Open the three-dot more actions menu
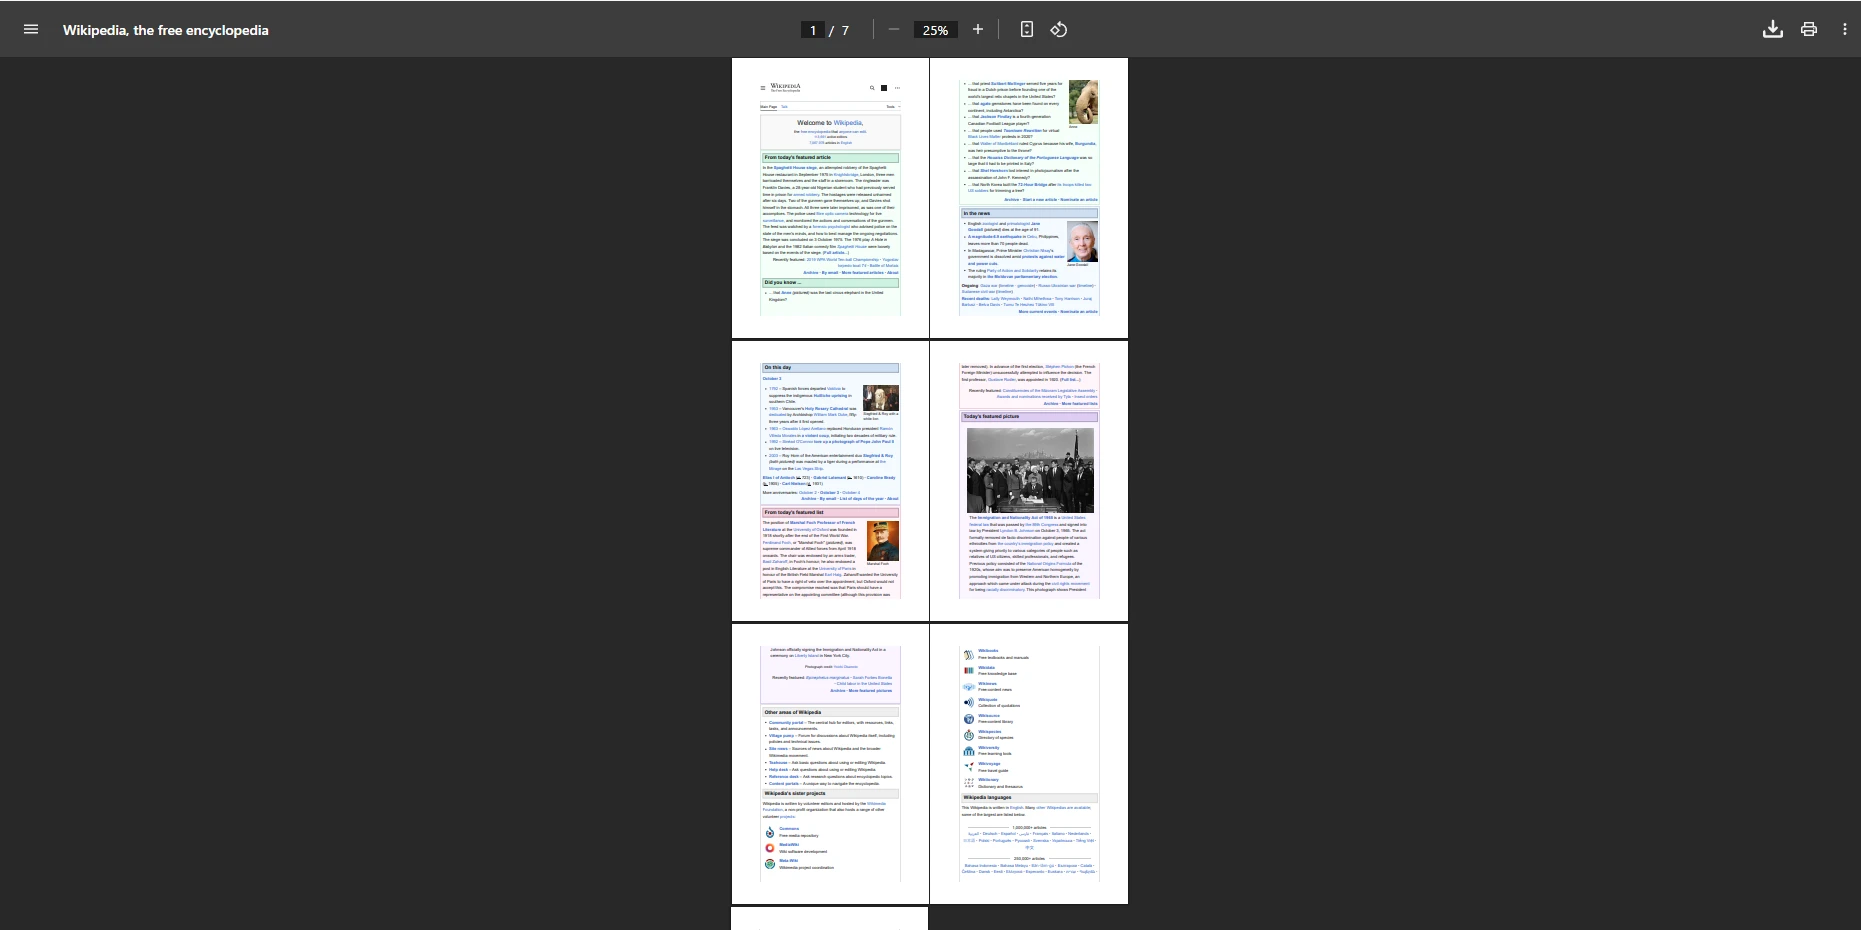Image resolution: width=1861 pixels, height=930 pixels. click(1845, 29)
